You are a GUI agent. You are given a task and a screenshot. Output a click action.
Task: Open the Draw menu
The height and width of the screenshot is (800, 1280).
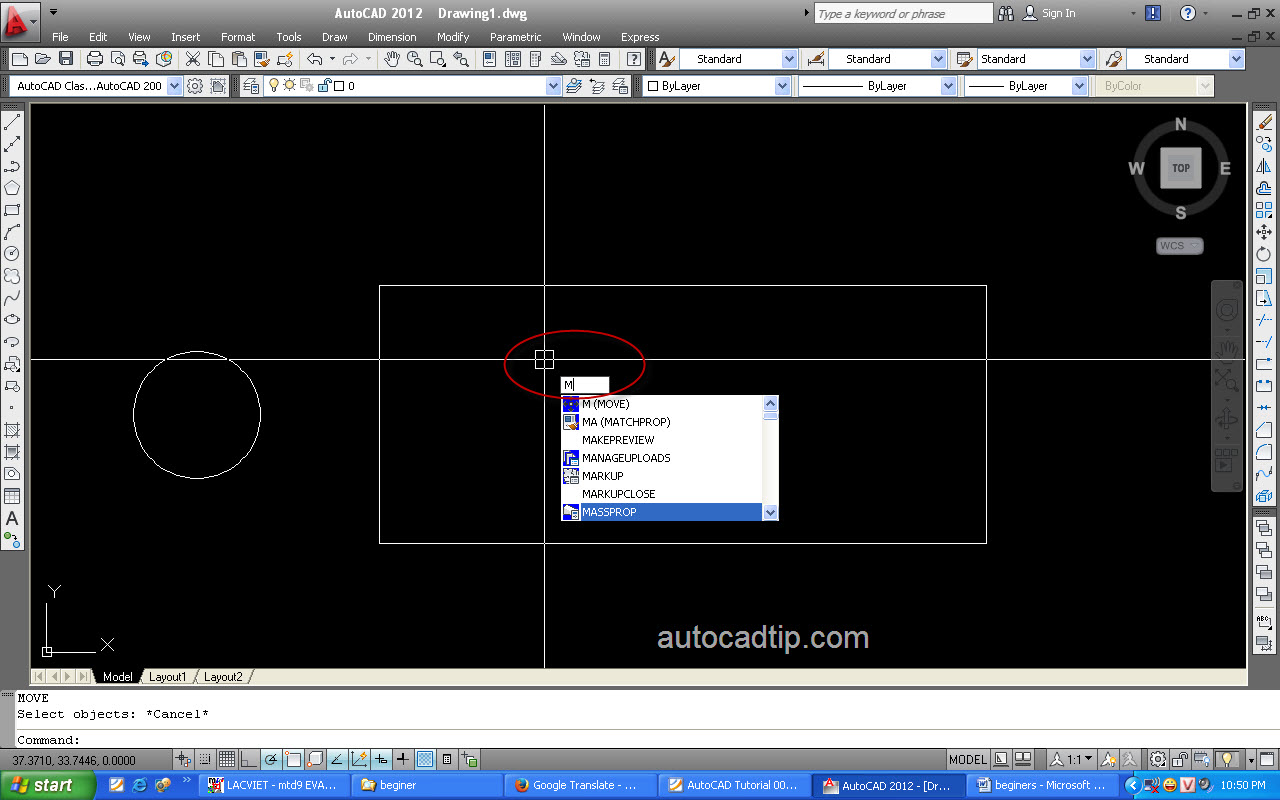(334, 37)
